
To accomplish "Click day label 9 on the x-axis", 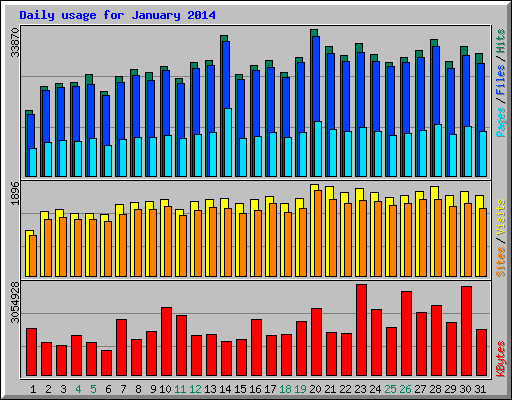I will click(x=153, y=389).
